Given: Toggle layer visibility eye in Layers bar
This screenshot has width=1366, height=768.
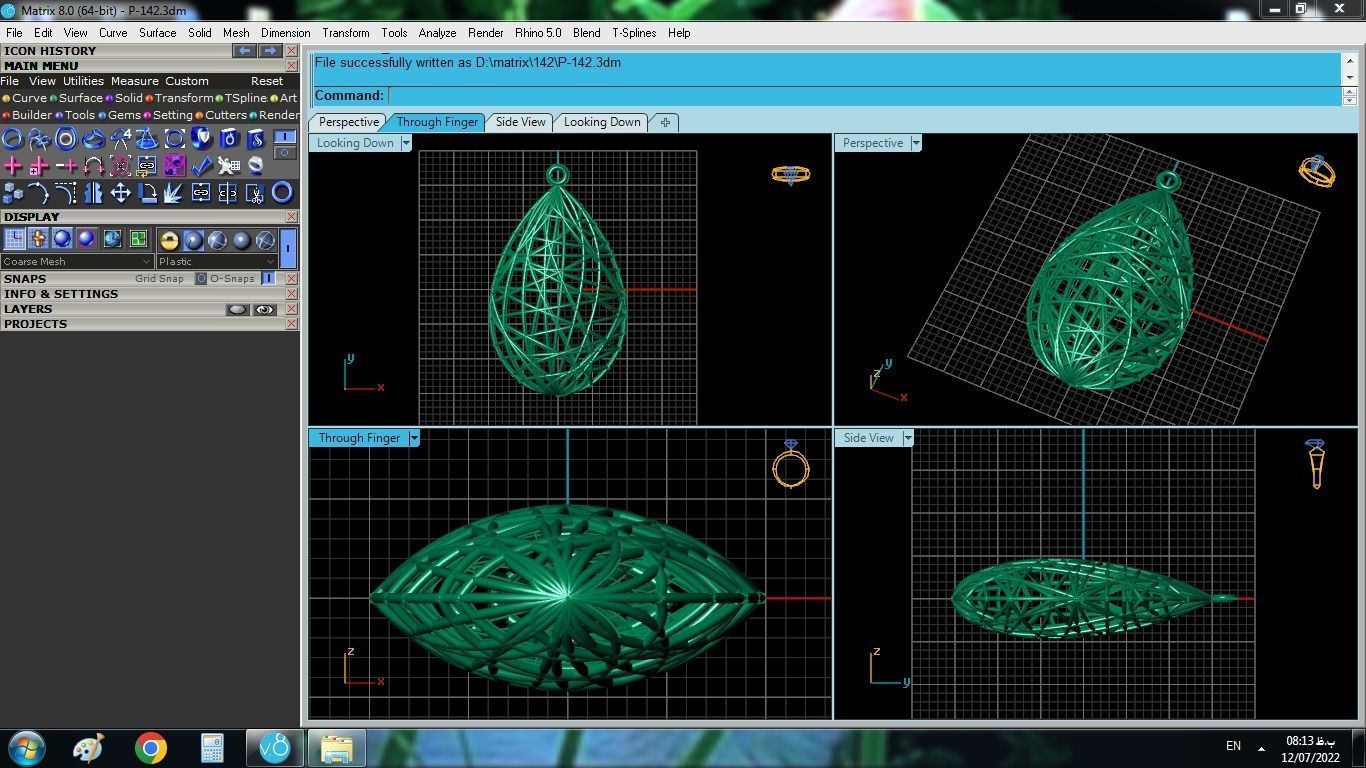Looking at the screenshot, I should (x=264, y=309).
